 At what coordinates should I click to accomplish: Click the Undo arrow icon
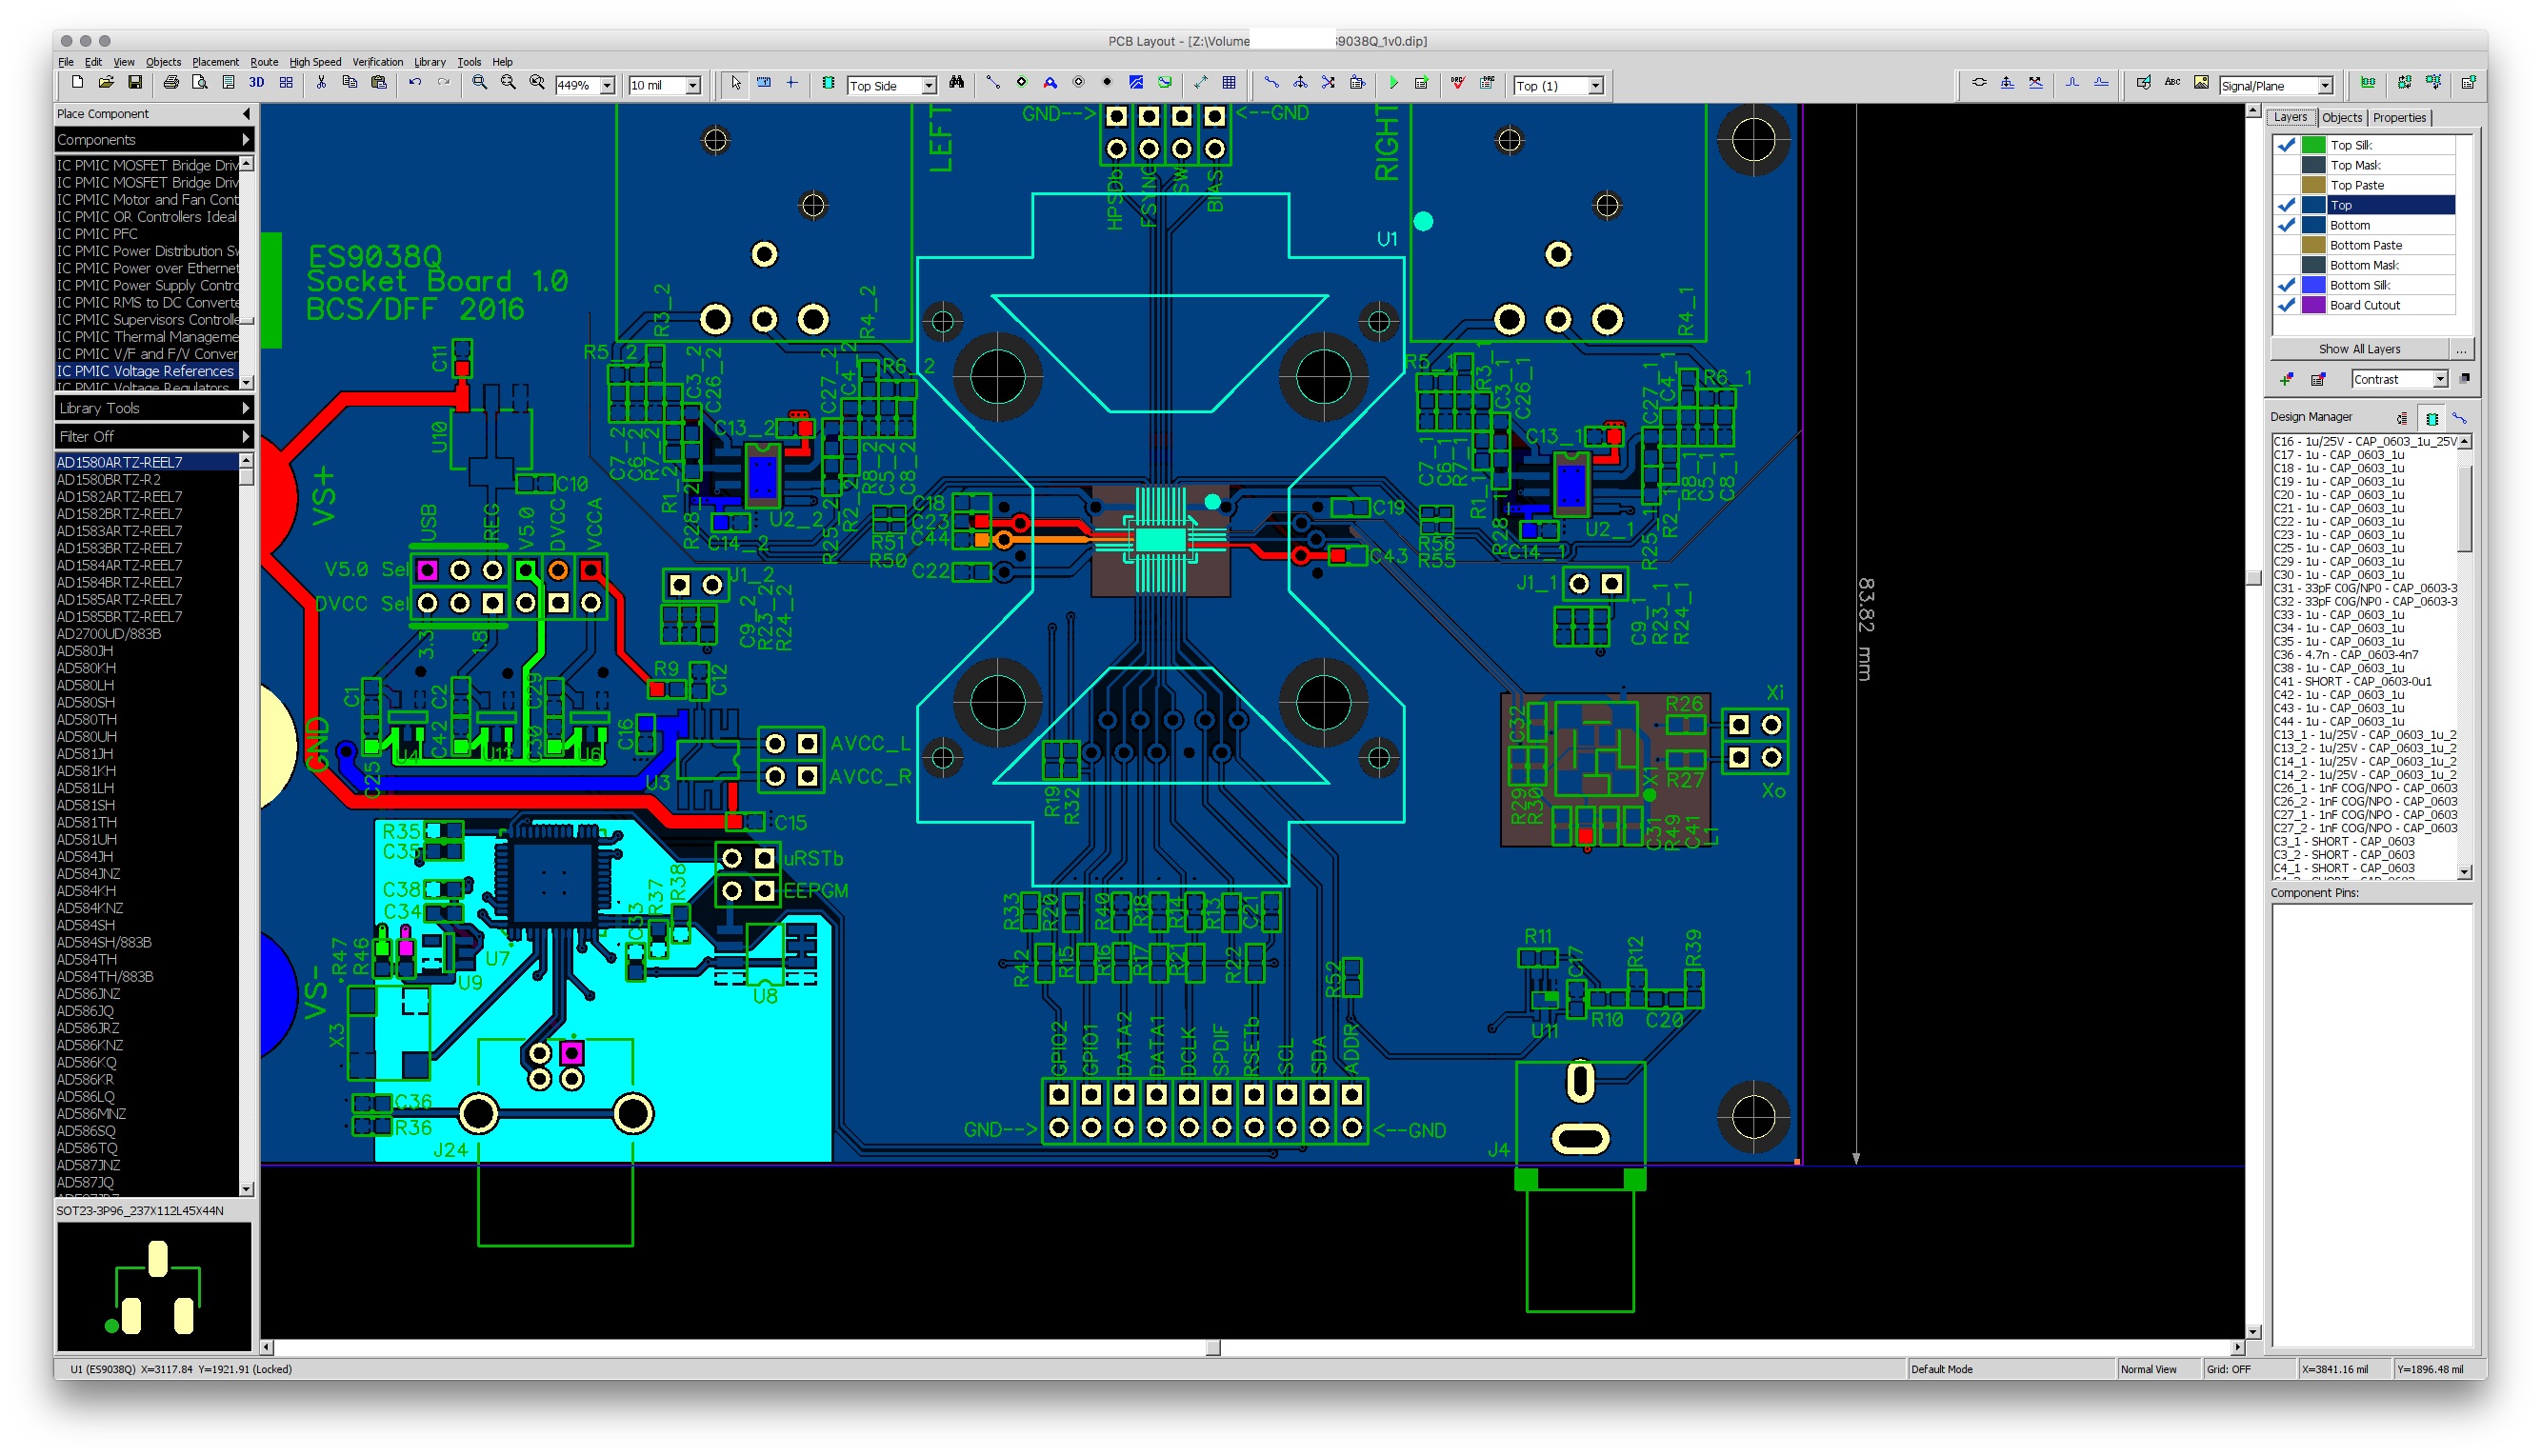(415, 84)
